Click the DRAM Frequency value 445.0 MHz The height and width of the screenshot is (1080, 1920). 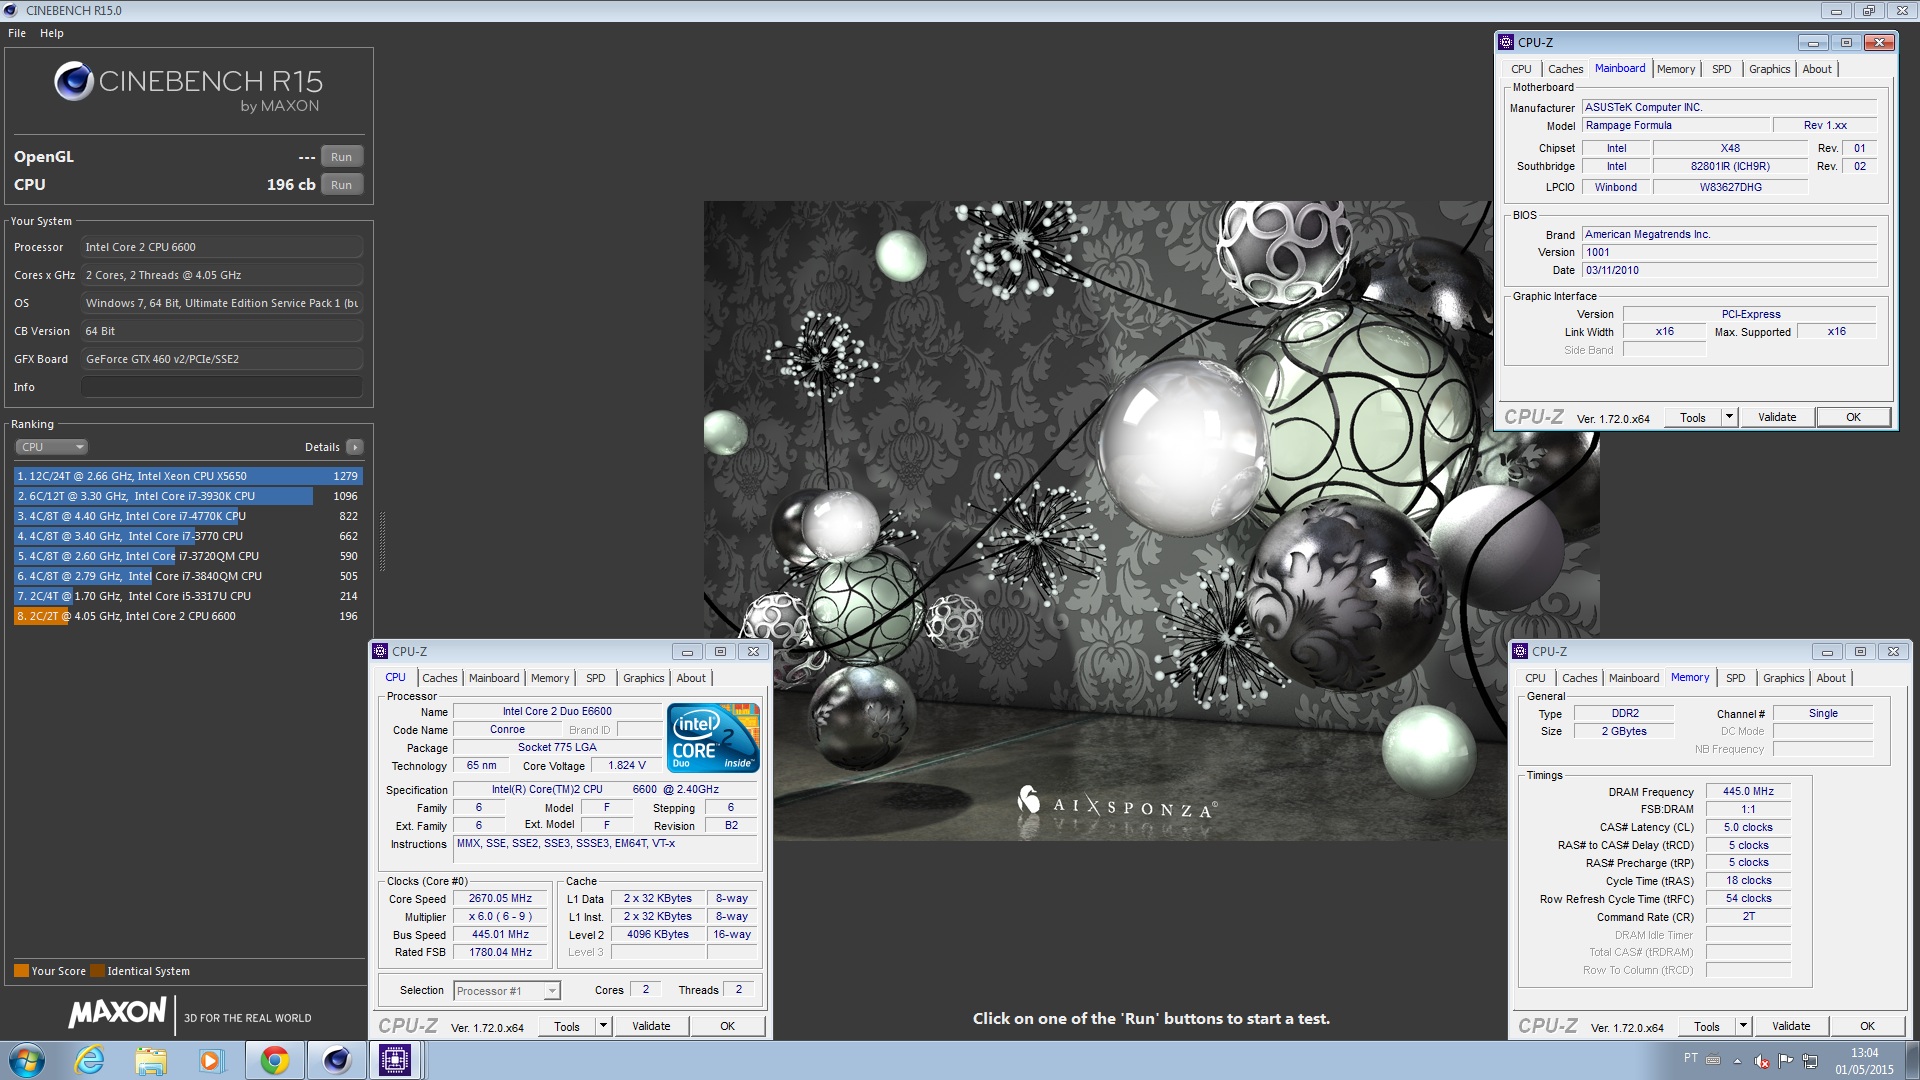tap(1748, 791)
